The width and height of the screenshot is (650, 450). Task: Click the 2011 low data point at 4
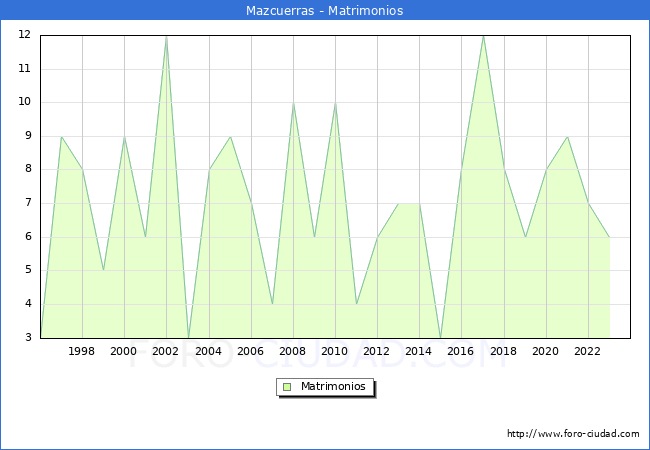[x=357, y=304]
